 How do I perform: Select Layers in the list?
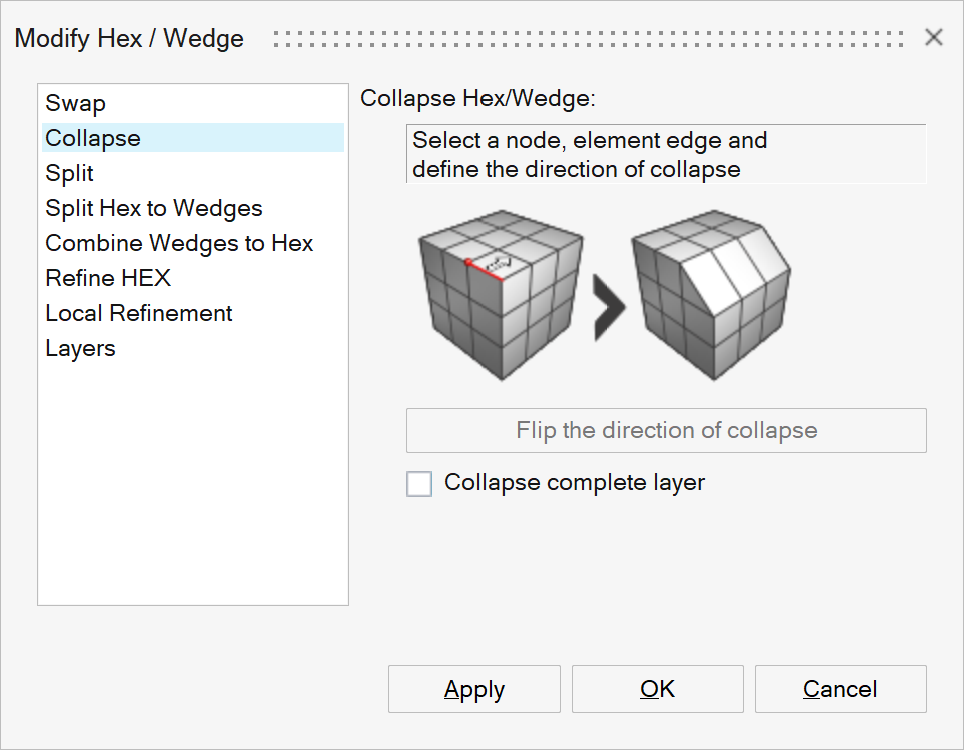(80, 348)
